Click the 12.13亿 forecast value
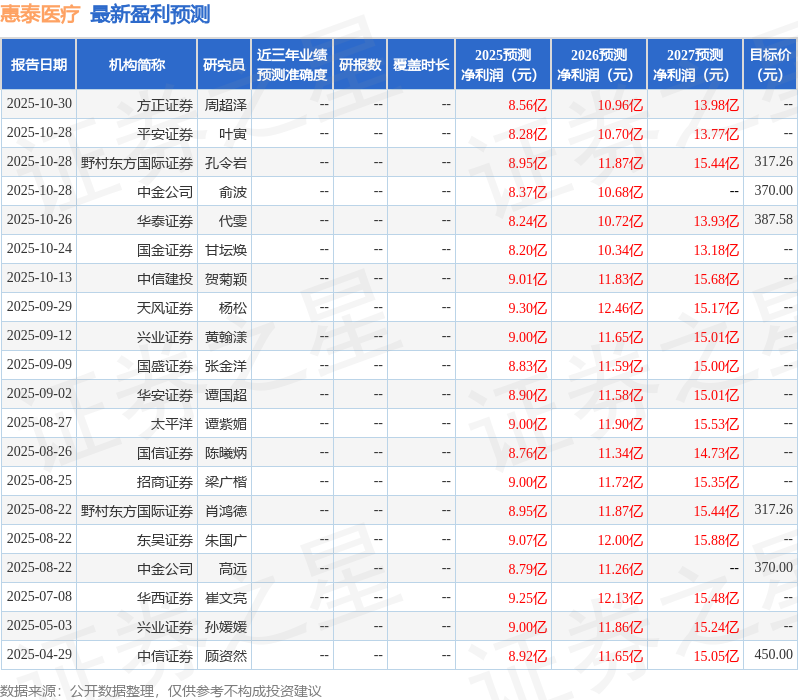The width and height of the screenshot is (798, 700). tap(620, 598)
